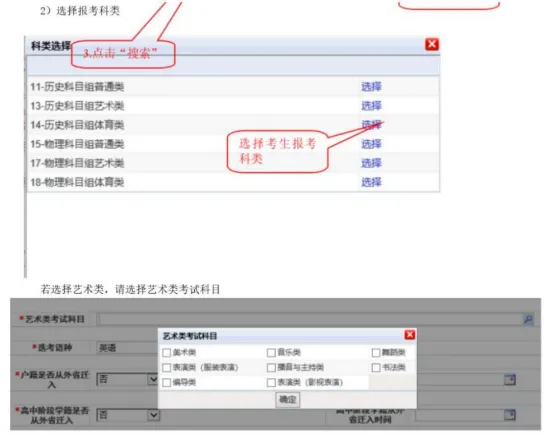
Task: Choose 选择 for 11-历史科目组普通类
Action: (x=371, y=87)
